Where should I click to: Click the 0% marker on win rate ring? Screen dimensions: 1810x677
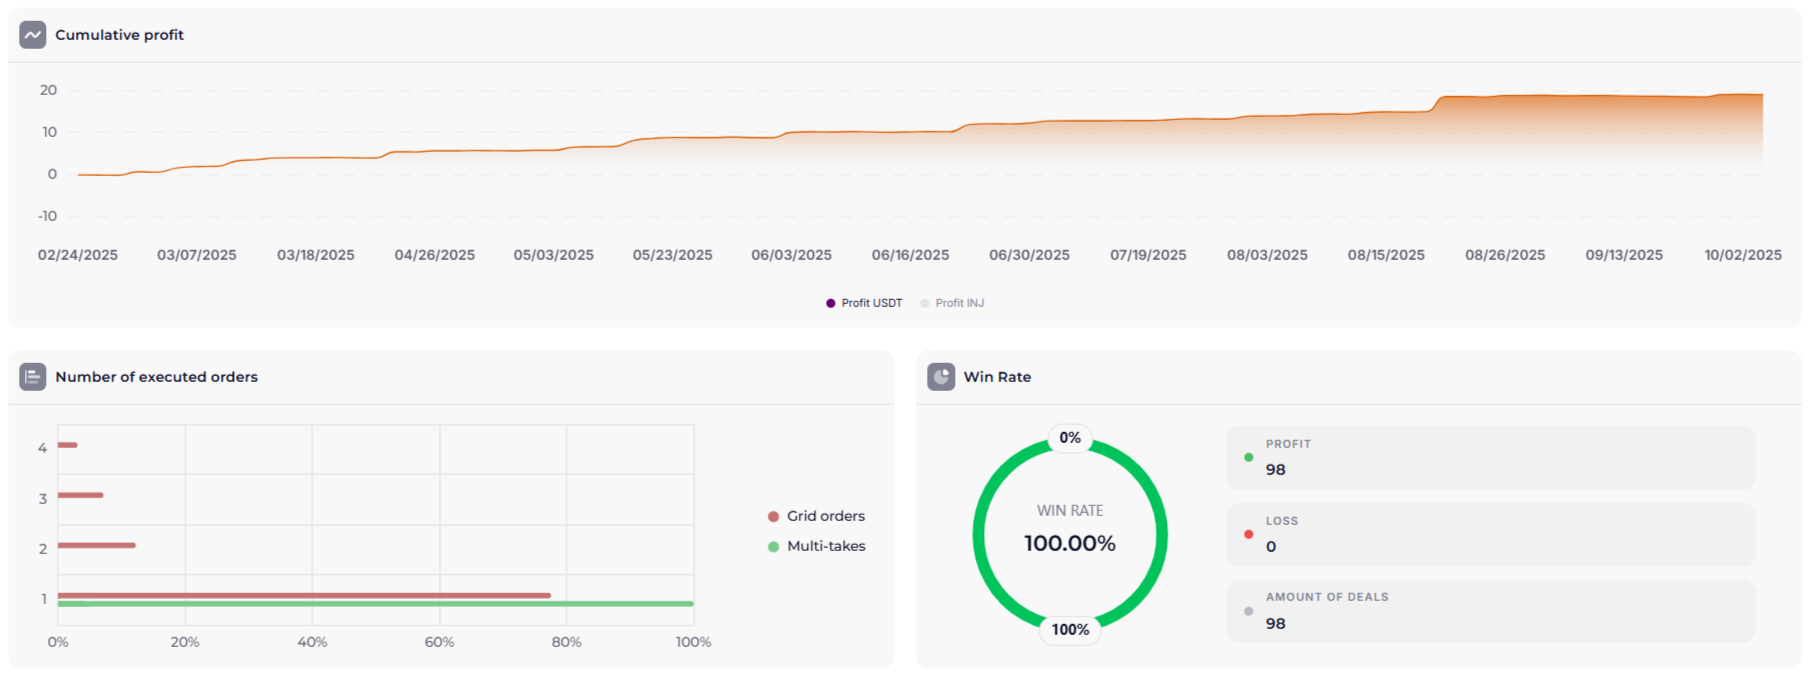(x=1070, y=438)
